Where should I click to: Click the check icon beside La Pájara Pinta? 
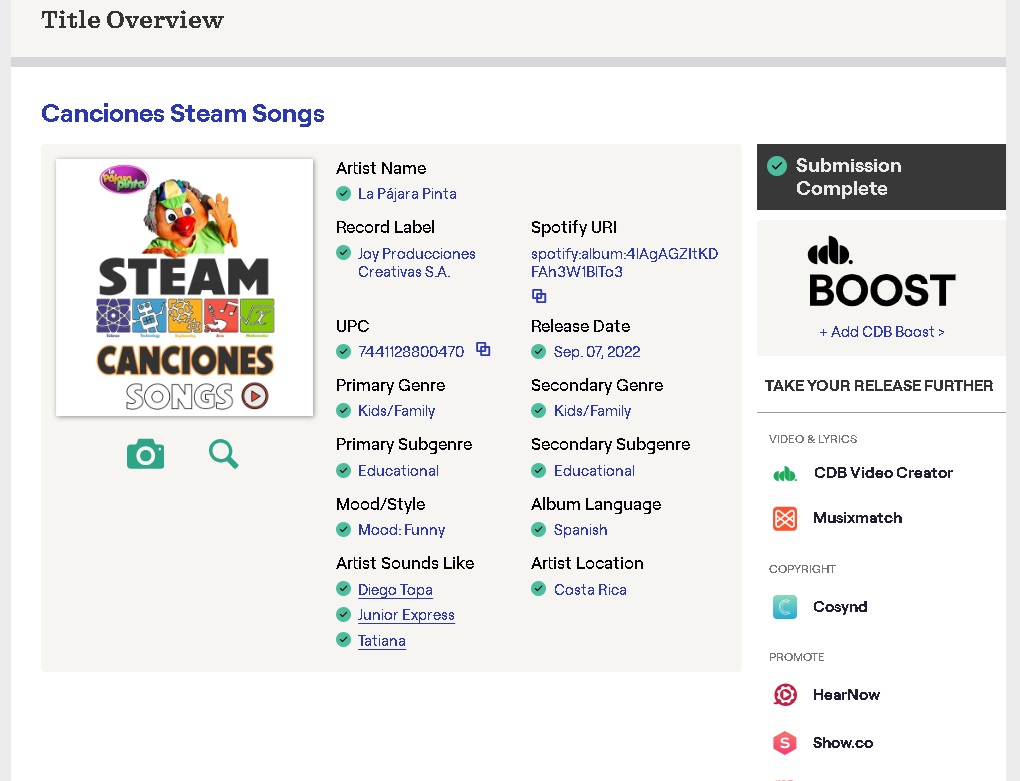[343, 193]
